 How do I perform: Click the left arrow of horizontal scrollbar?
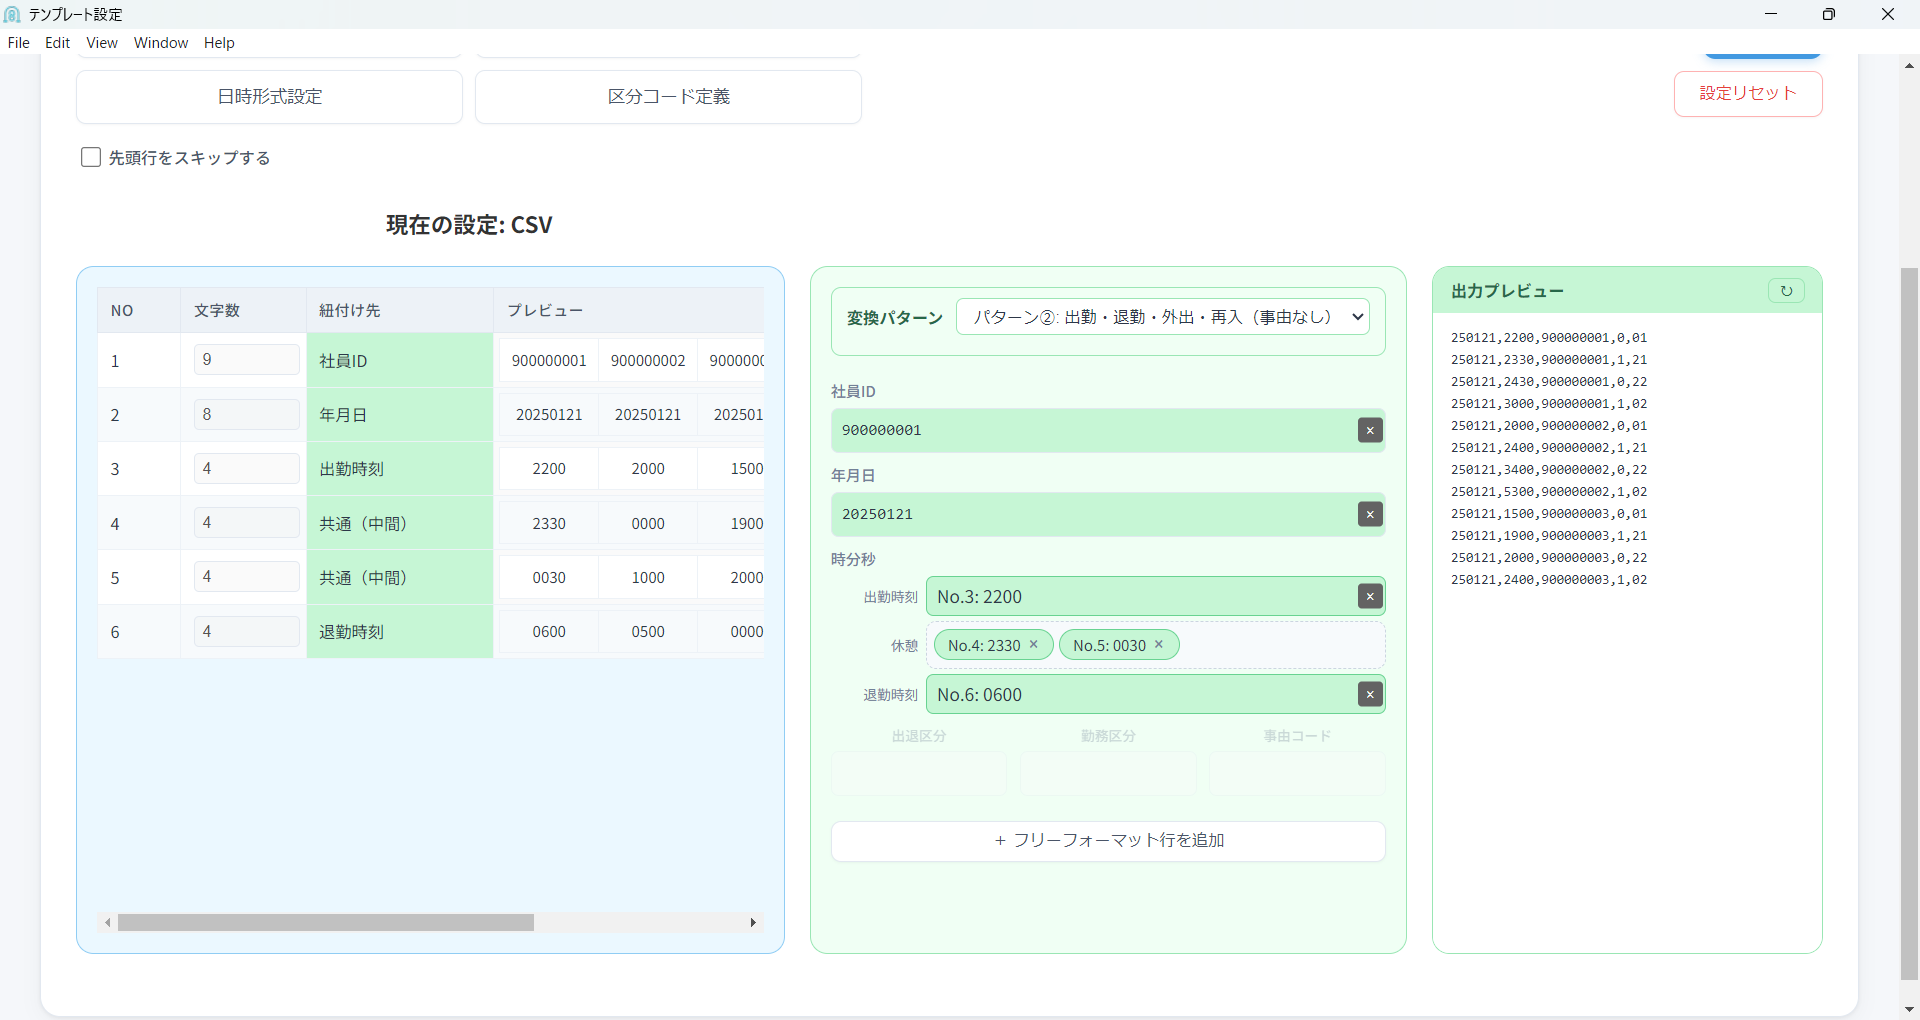[x=108, y=922]
